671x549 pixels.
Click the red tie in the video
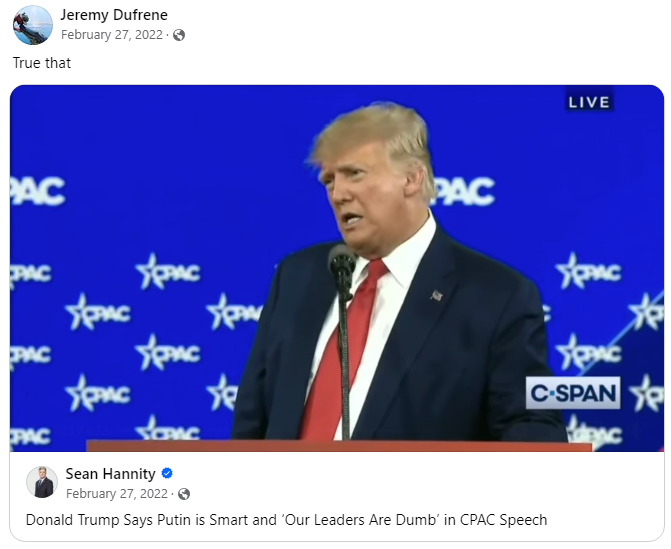pos(340,351)
